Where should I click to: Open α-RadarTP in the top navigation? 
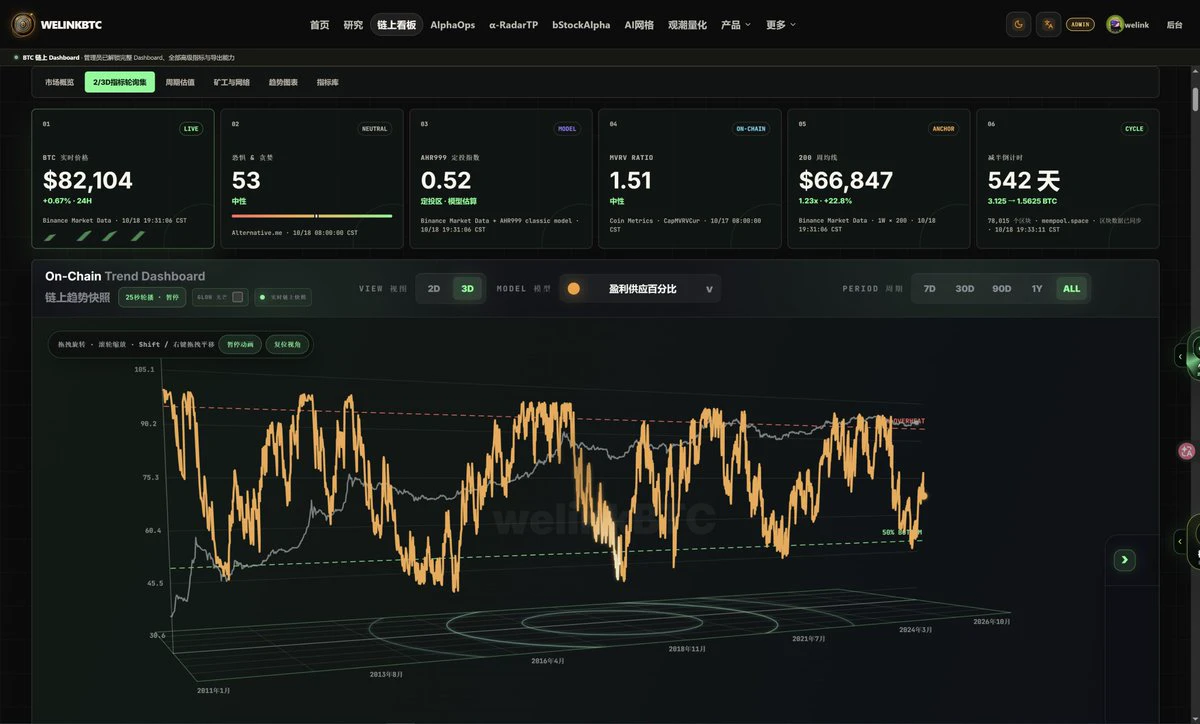(x=513, y=25)
